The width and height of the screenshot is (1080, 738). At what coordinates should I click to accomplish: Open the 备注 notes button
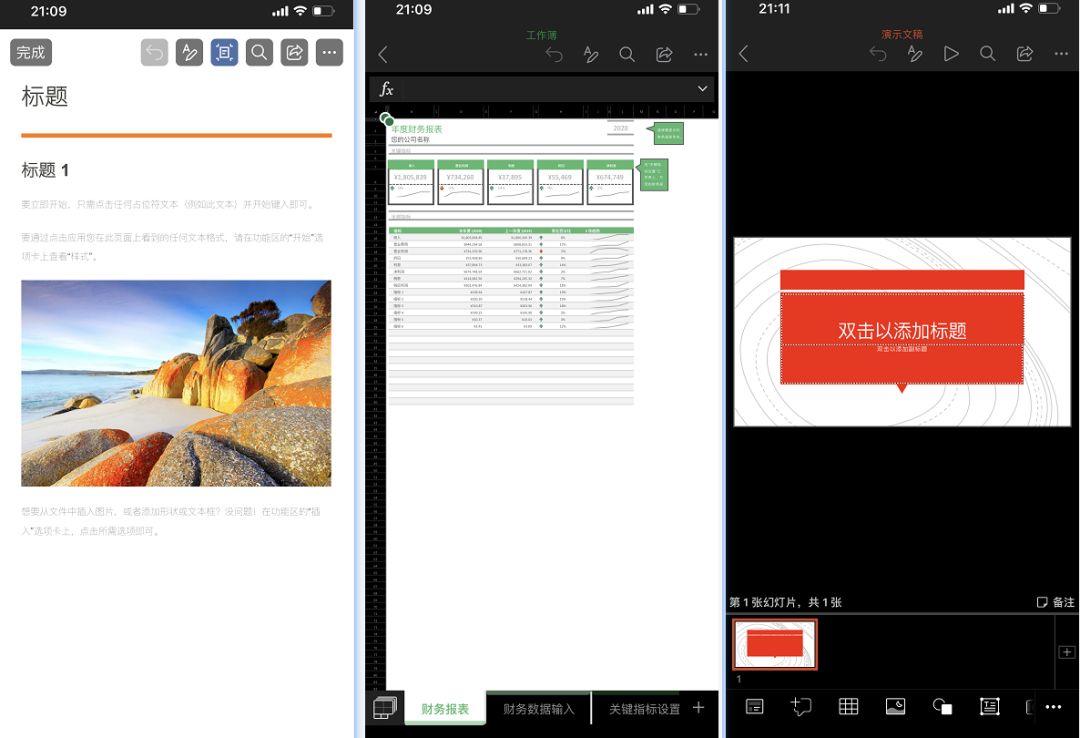point(1055,602)
